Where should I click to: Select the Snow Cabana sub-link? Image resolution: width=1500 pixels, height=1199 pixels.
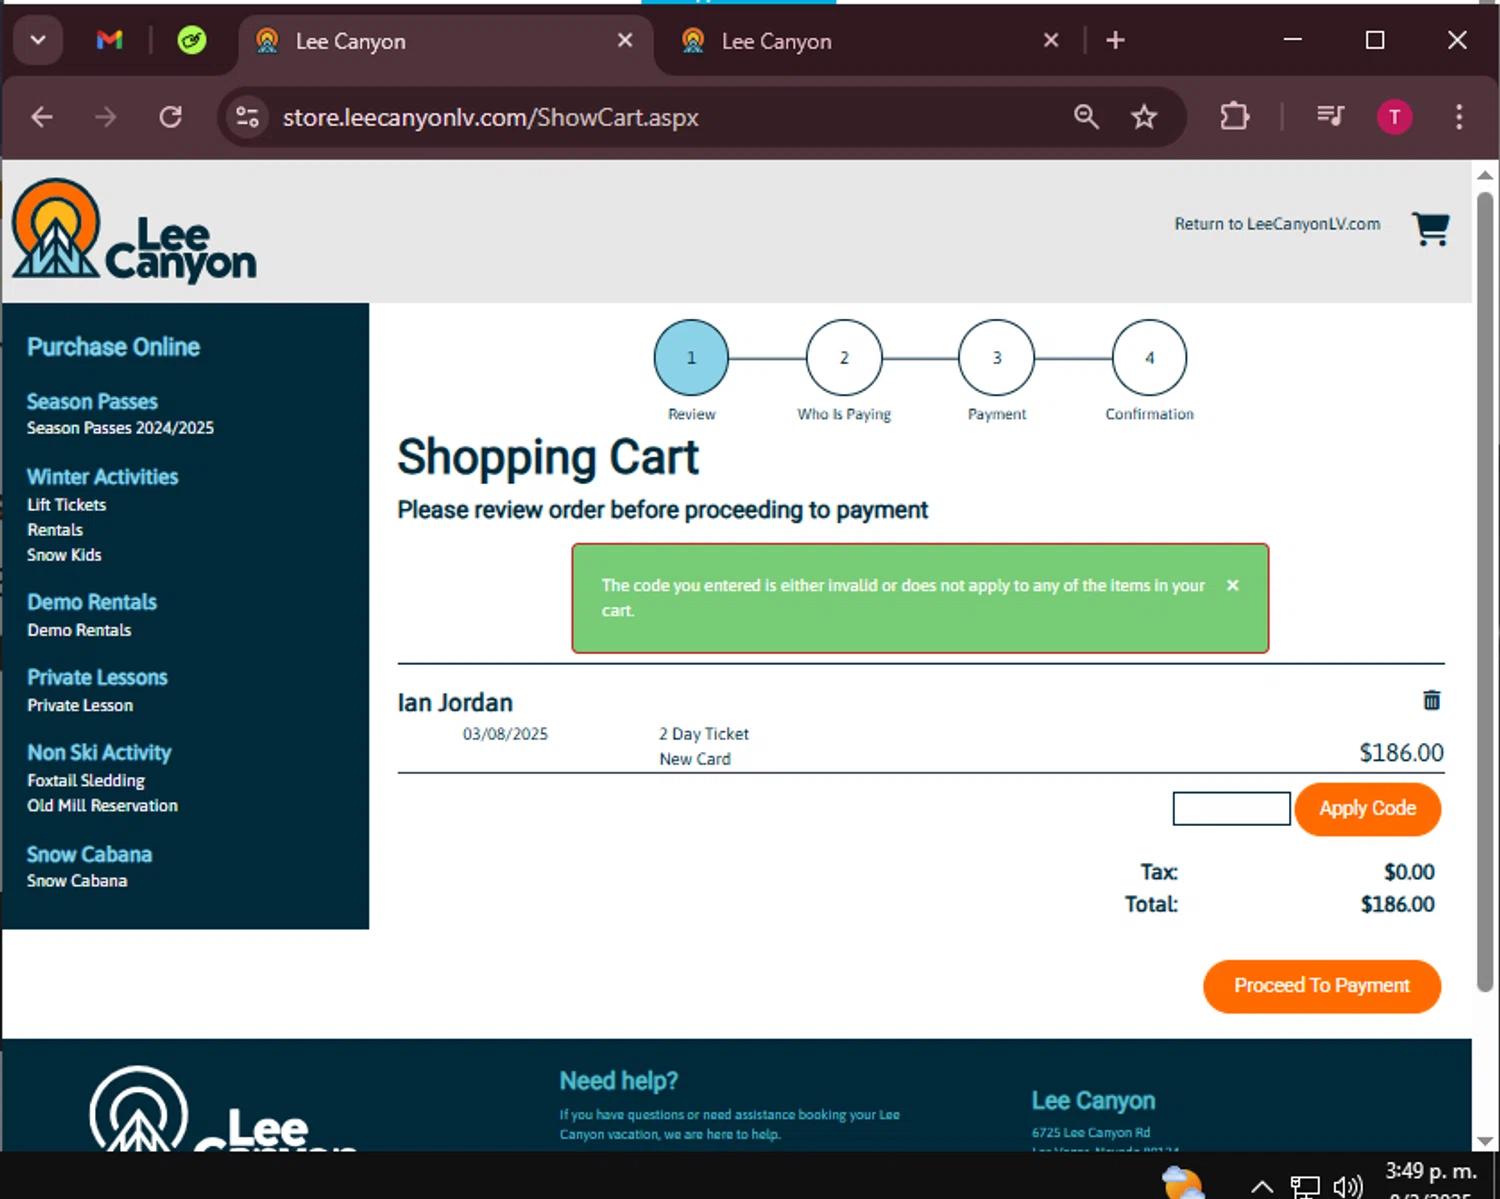pyautogui.click(x=77, y=881)
